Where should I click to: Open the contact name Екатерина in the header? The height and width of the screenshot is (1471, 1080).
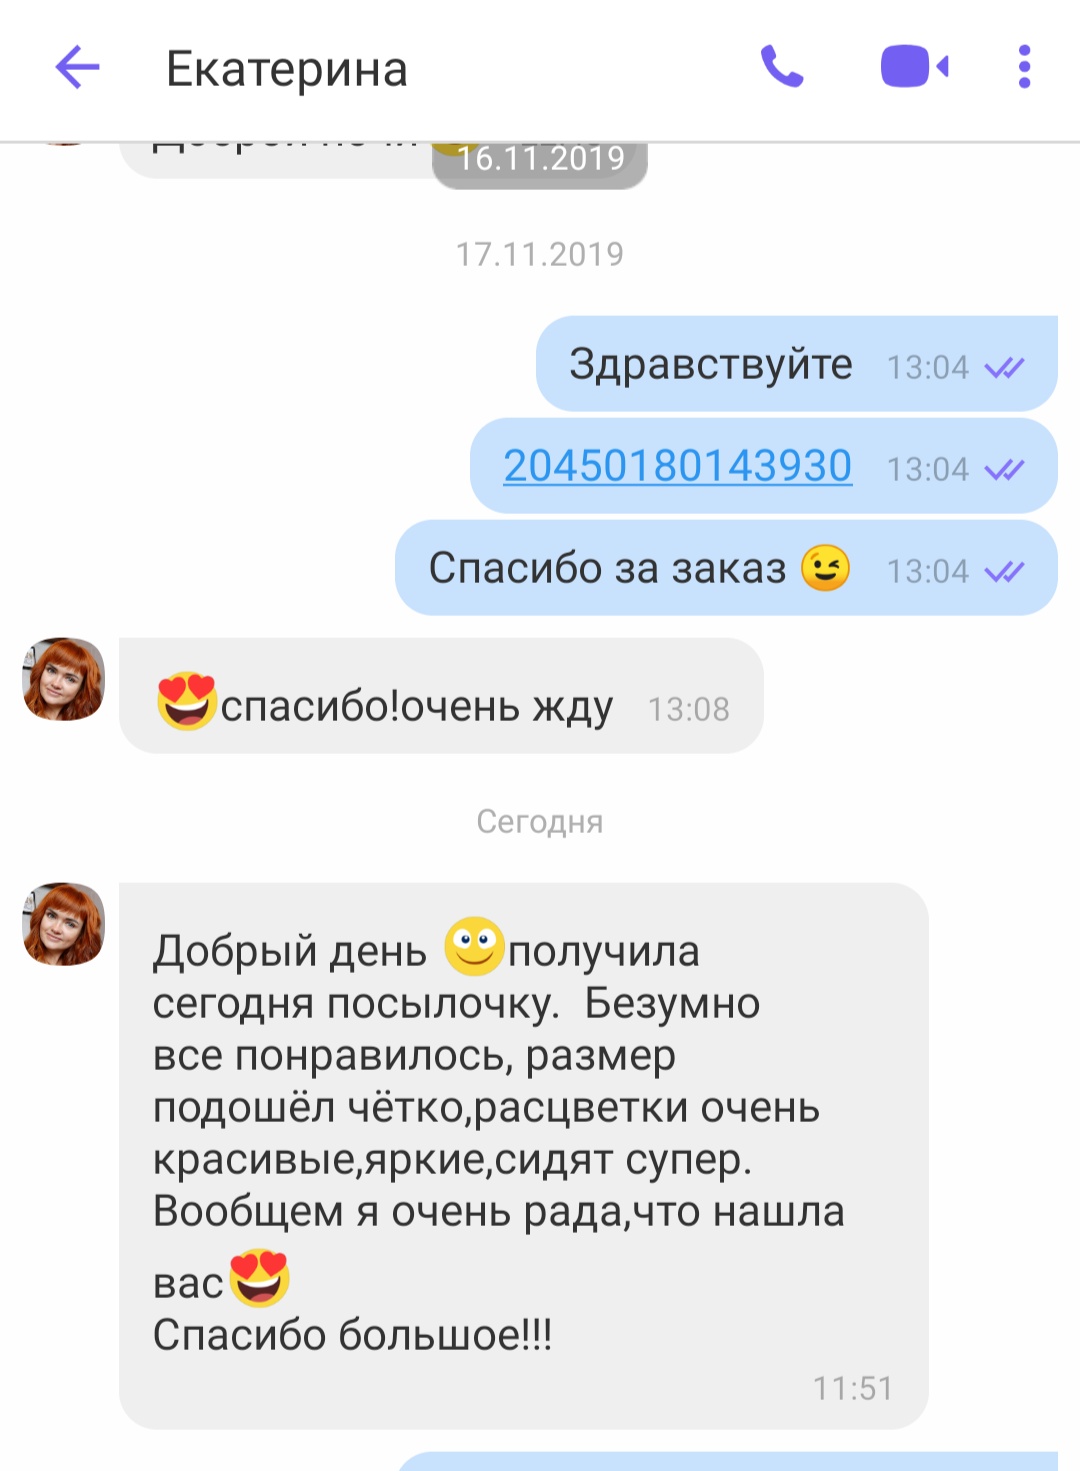coord(287,69)
